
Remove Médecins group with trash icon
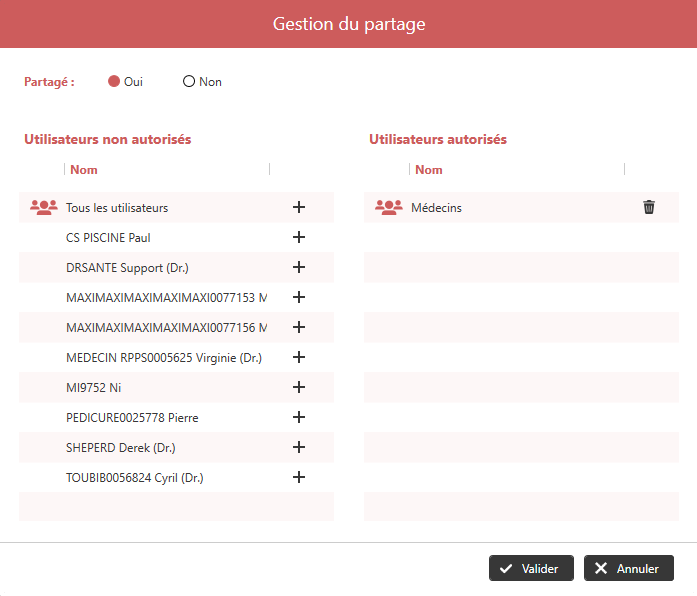[x=649, y=207]
